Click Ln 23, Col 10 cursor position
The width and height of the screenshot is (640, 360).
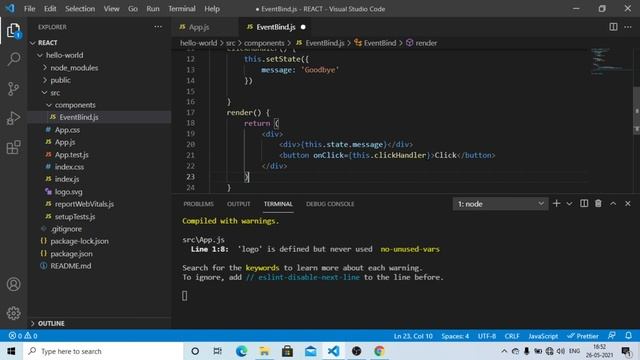(413, 336)
